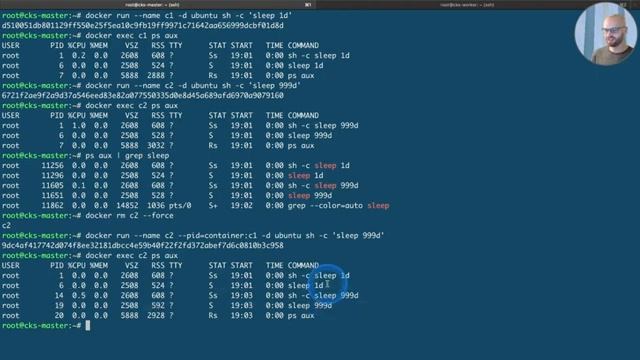The image size is (640, 360).
Task: Switch to the root@cks-worker ssh tab
Action: coord(467,5)
